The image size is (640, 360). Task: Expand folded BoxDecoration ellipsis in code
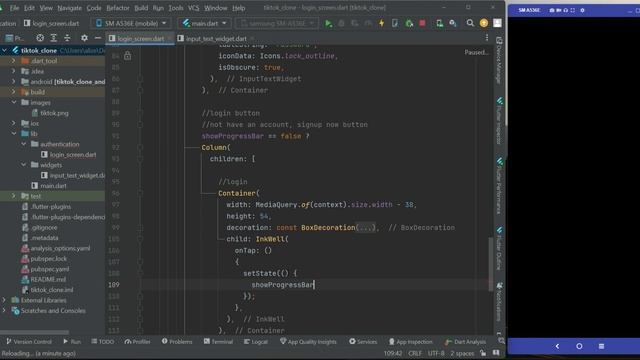click(x=366, y=228)
